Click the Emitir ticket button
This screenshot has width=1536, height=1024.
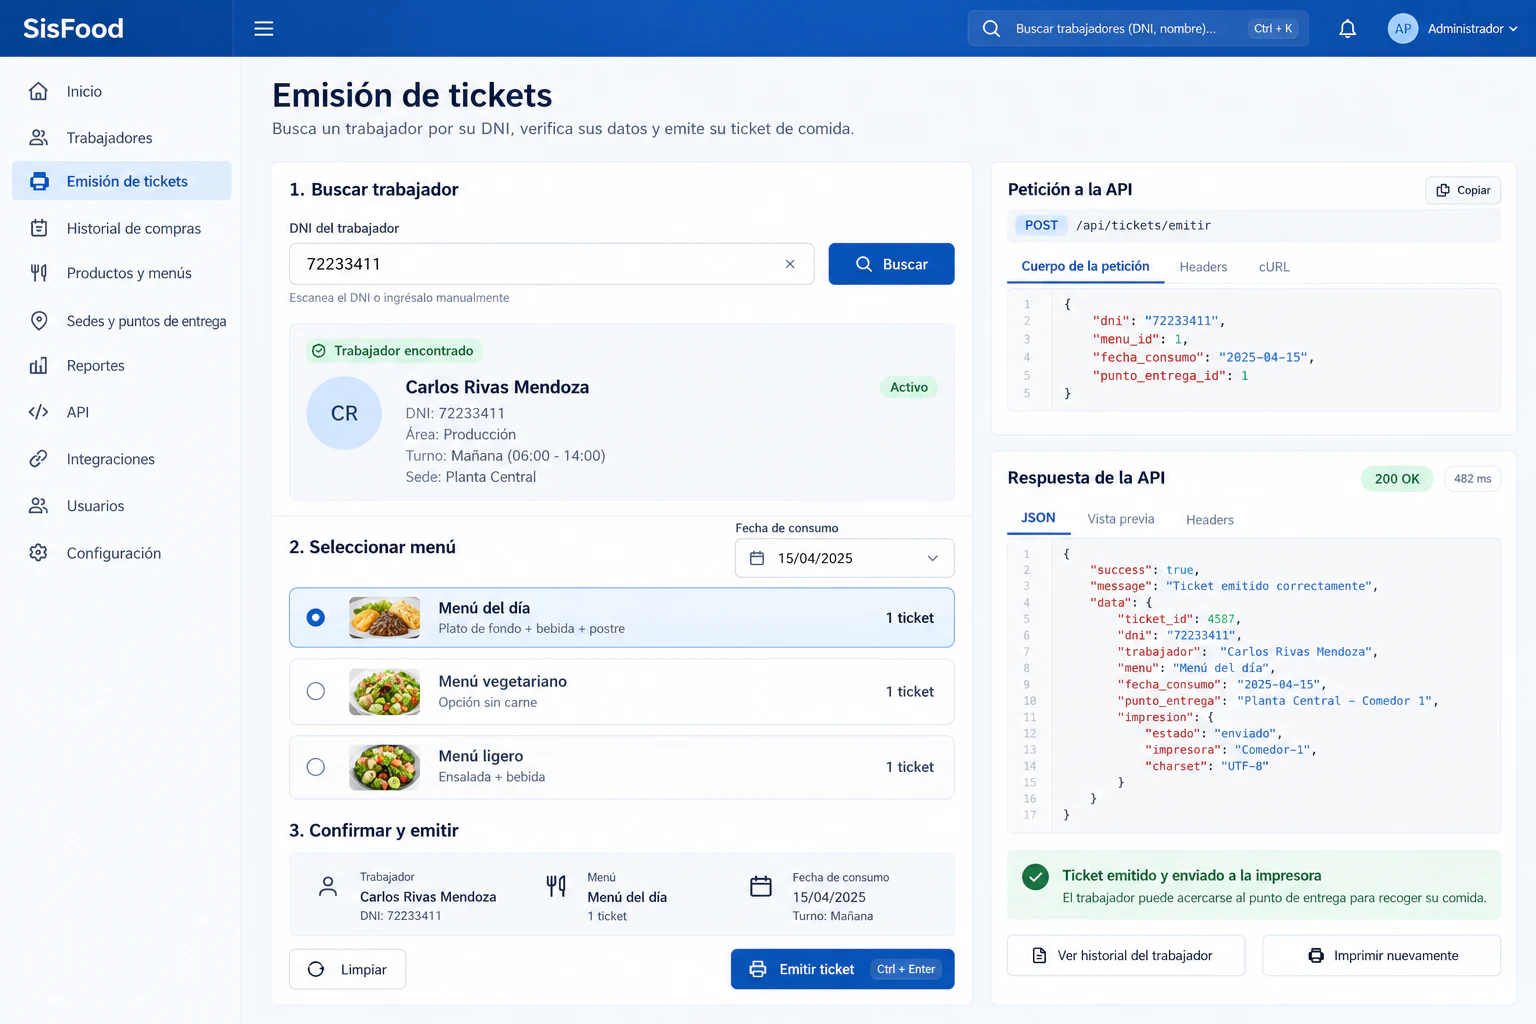click(842, 969)
